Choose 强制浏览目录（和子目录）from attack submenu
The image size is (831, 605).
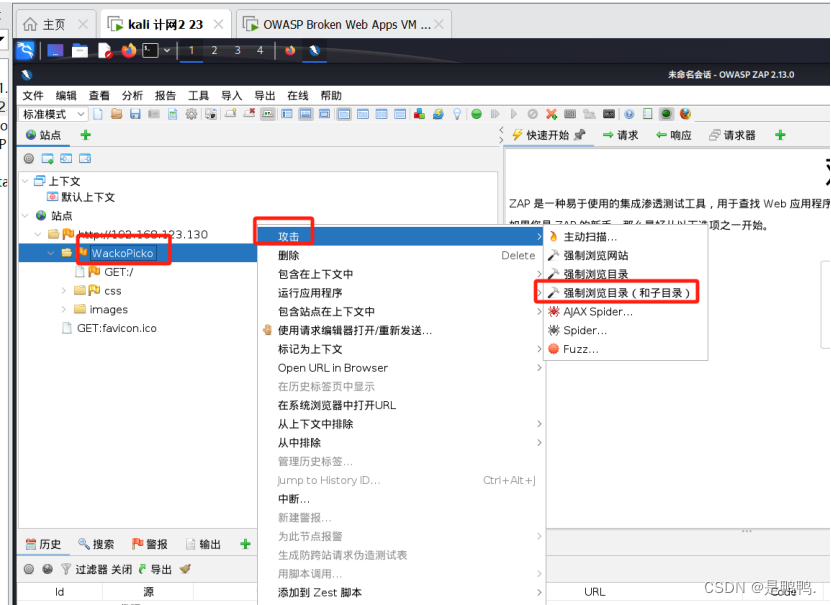click(626, 293)
